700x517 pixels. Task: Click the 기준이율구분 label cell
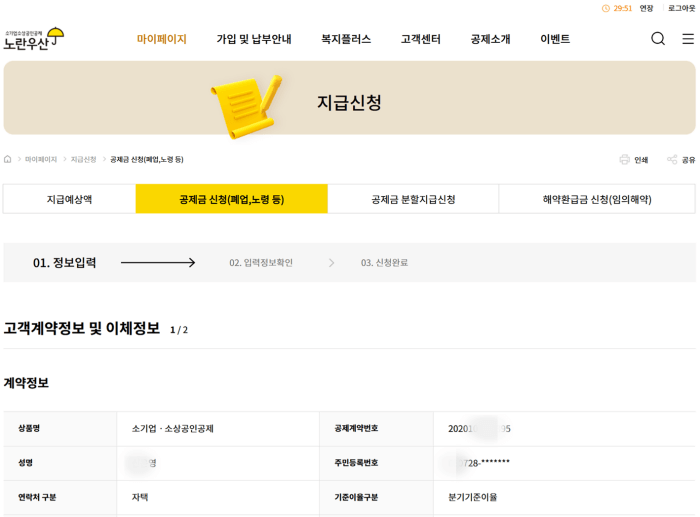[x=376, y=497]
